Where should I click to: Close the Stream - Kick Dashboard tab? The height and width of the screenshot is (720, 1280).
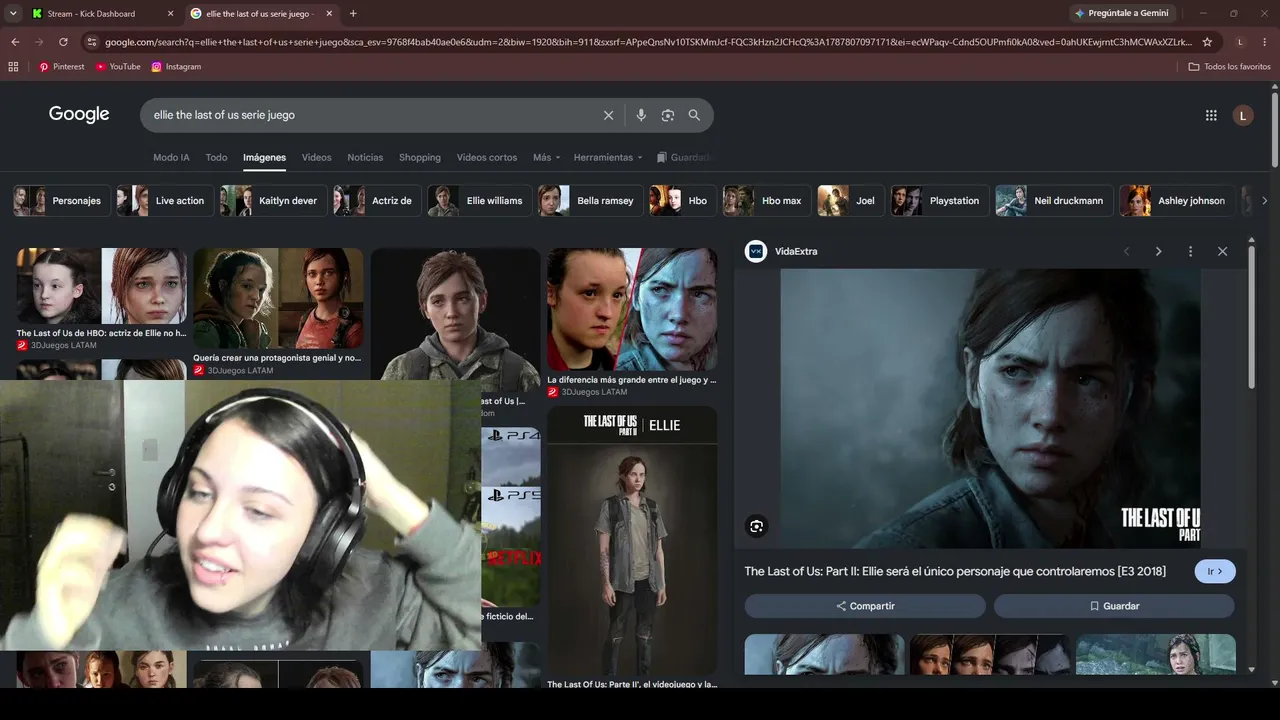170,14
